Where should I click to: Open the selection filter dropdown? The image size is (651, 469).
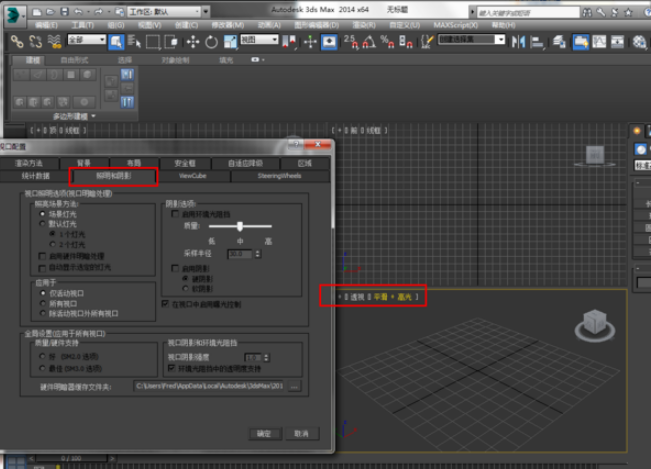pyautogui.click(x=87, y=39)
